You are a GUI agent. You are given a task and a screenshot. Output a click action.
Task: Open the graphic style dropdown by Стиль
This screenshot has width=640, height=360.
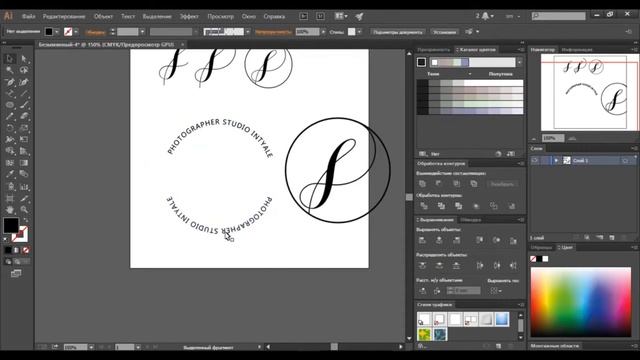tap(359, 32)
